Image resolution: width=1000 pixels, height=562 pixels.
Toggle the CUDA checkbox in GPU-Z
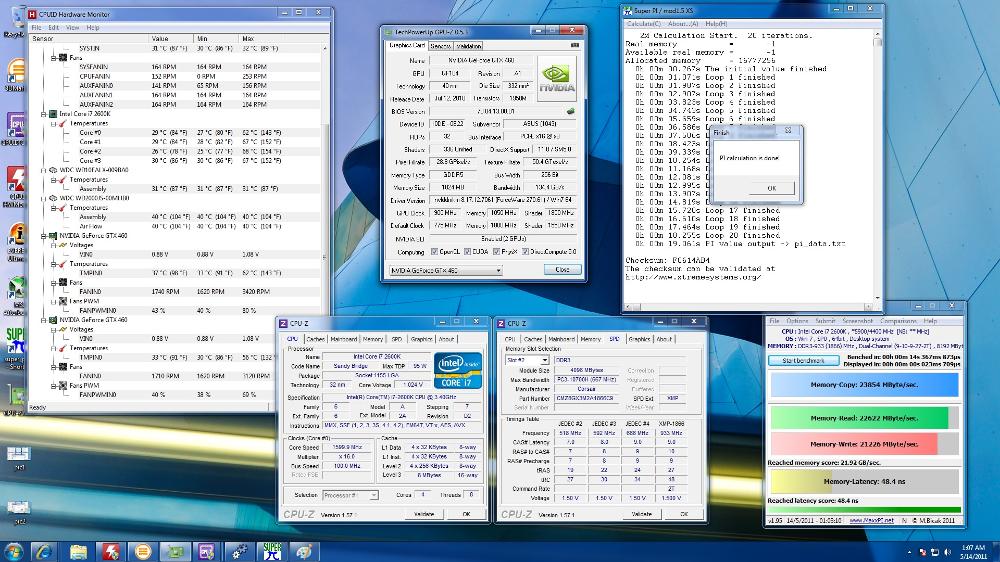pyautogui.click(x=467, y=252)
